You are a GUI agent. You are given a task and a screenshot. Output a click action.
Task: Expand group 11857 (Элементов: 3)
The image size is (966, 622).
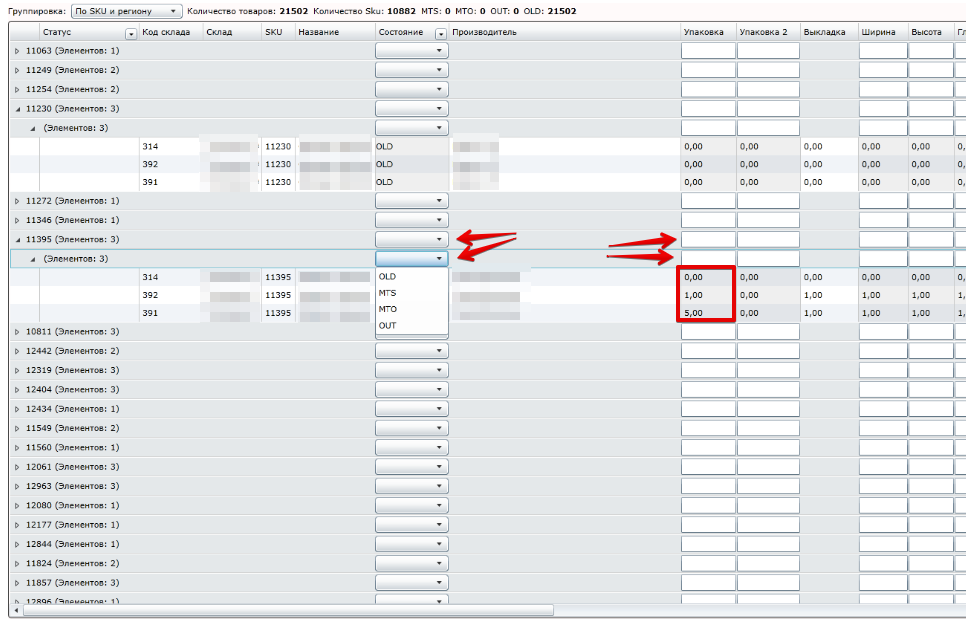coord(17,583)
